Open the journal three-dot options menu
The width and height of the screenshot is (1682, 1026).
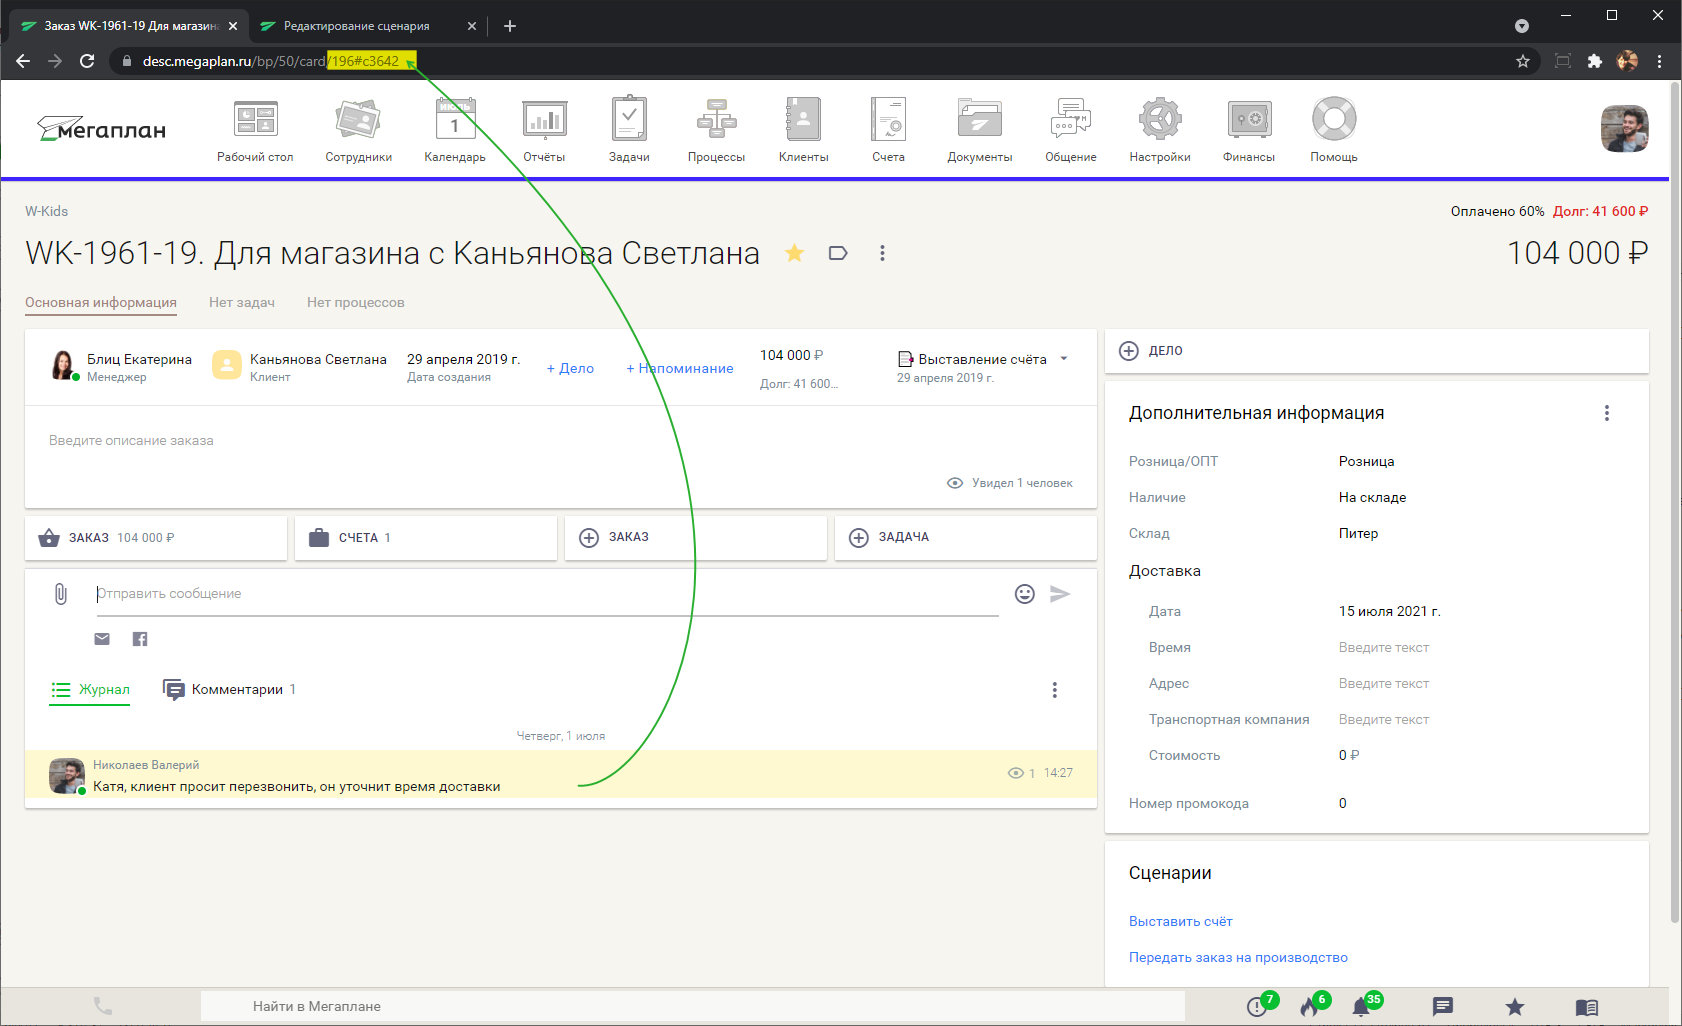pyautogui.click(x=1054, y=690)
